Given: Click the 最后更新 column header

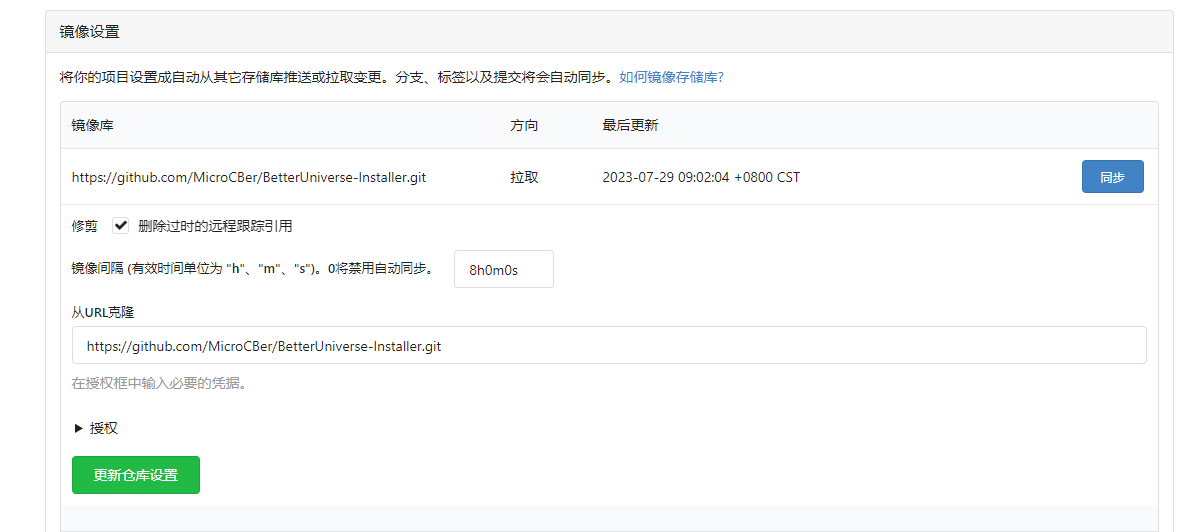Looking at the screenshot, I should click(x=630, y=125).
